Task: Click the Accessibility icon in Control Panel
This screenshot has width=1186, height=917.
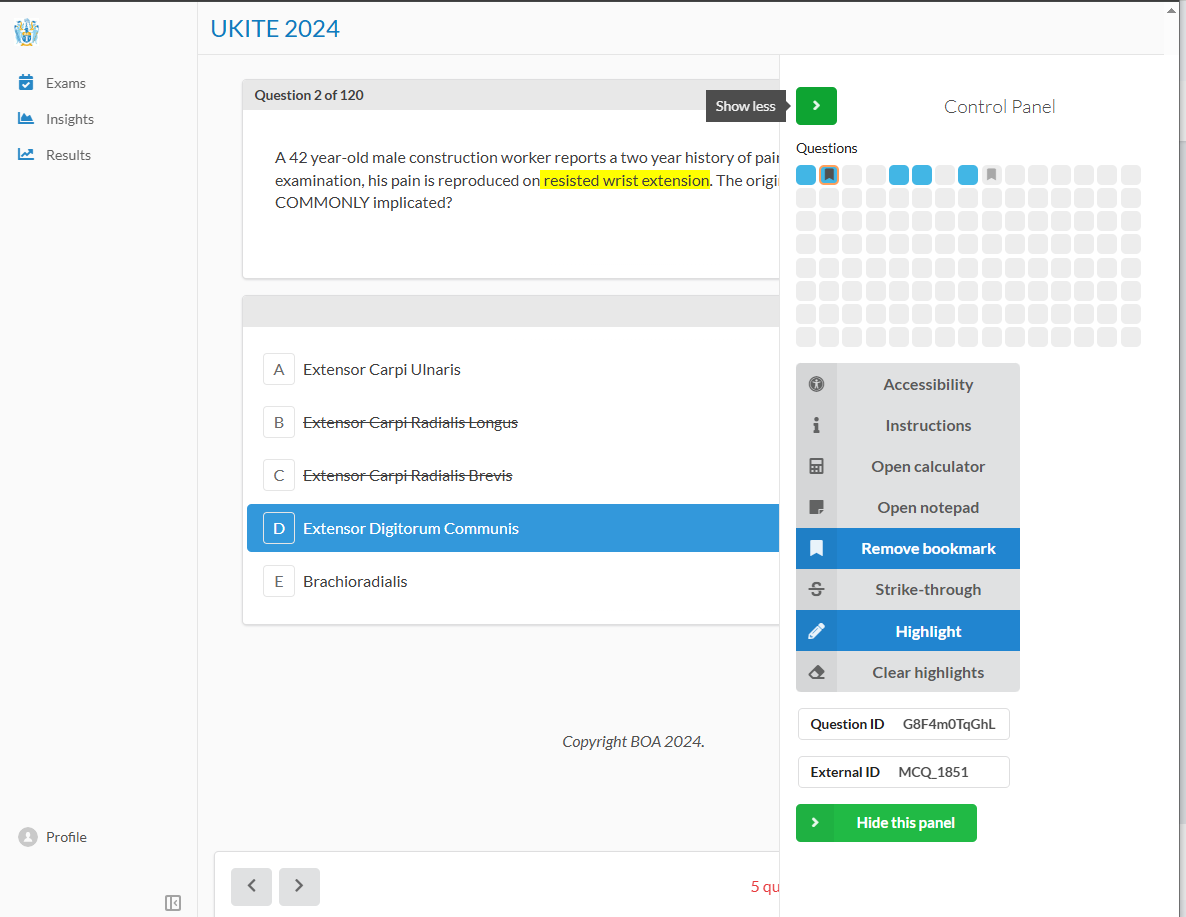Action: [x=816, y=384]
